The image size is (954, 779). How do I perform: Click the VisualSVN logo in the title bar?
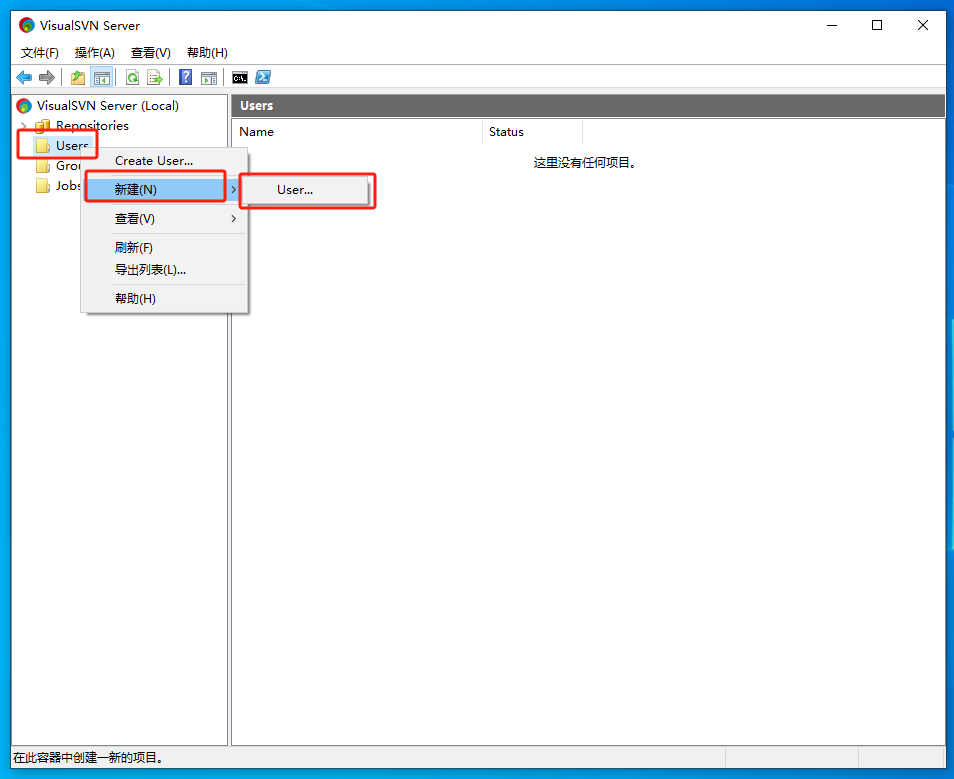point(27,25)
